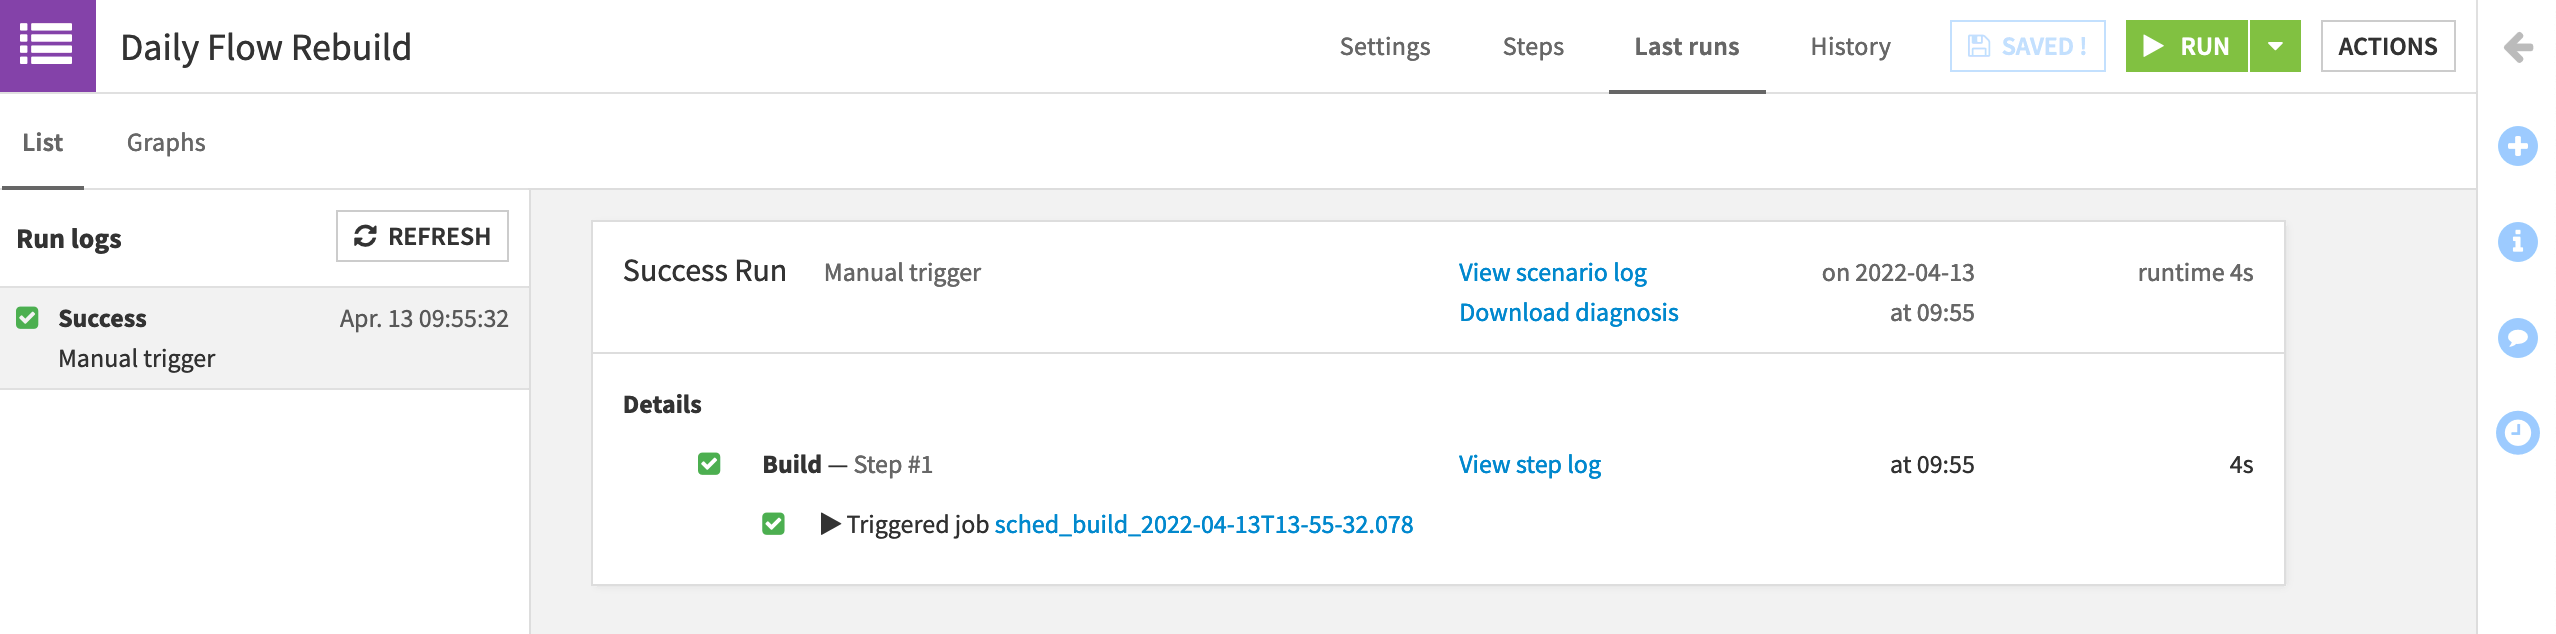Open the View scenario log link
The height and width of the screenshot is (634, 2556).
pyautogui.click(x=1552, y=273)
